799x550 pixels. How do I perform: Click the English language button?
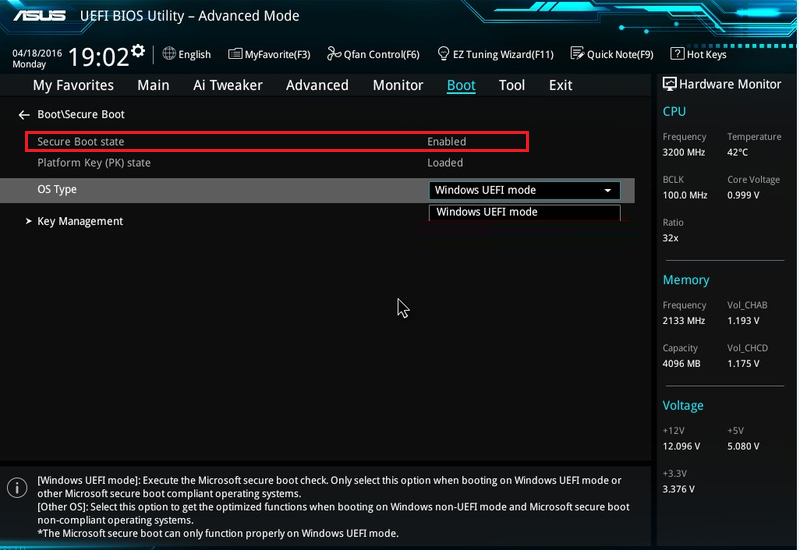[187, 54]
